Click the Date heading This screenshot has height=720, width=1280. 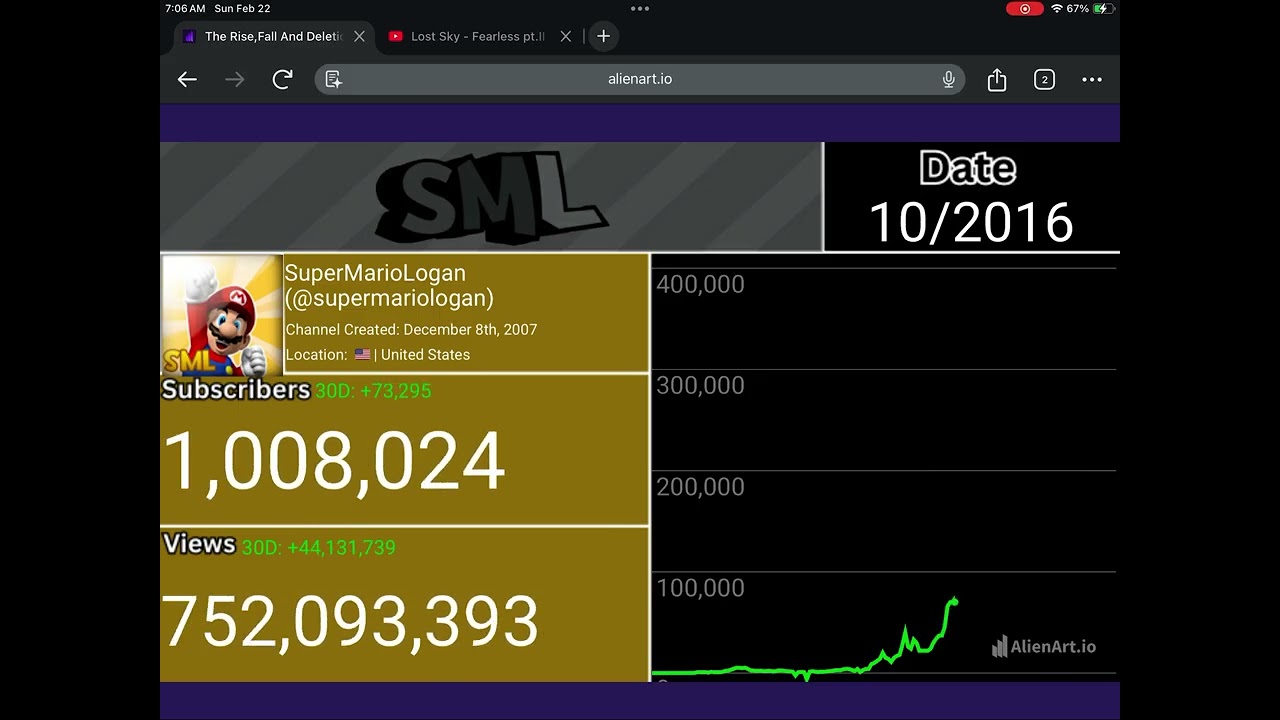click(968, 168)
